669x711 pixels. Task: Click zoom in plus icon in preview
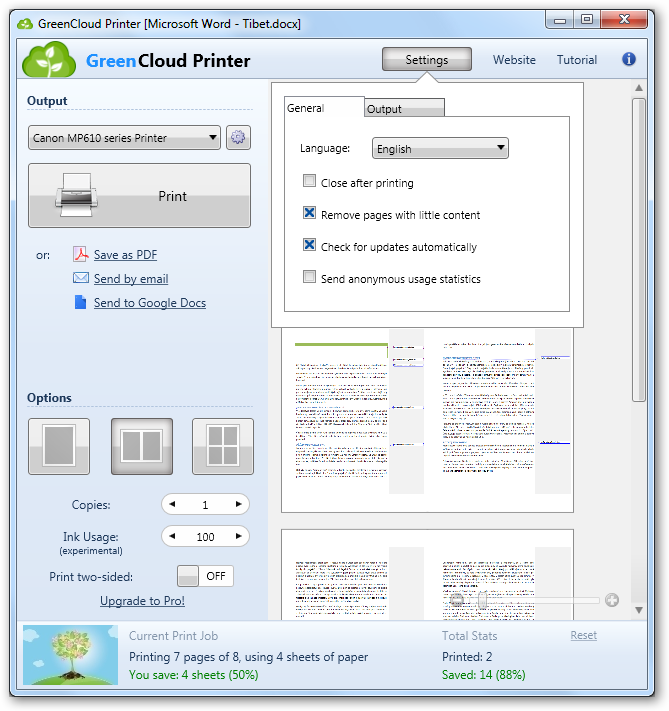coord(612,600)
